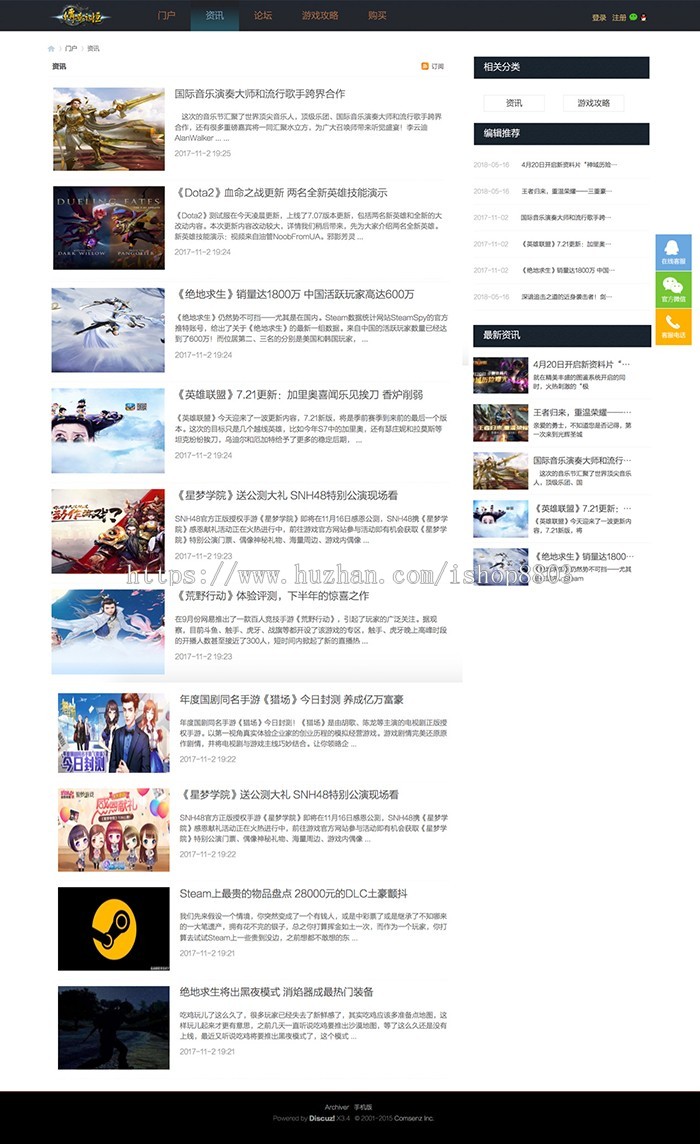Click the 客服电话 phone floating icon
This screenshot has height=1144, width=700.
673,326
